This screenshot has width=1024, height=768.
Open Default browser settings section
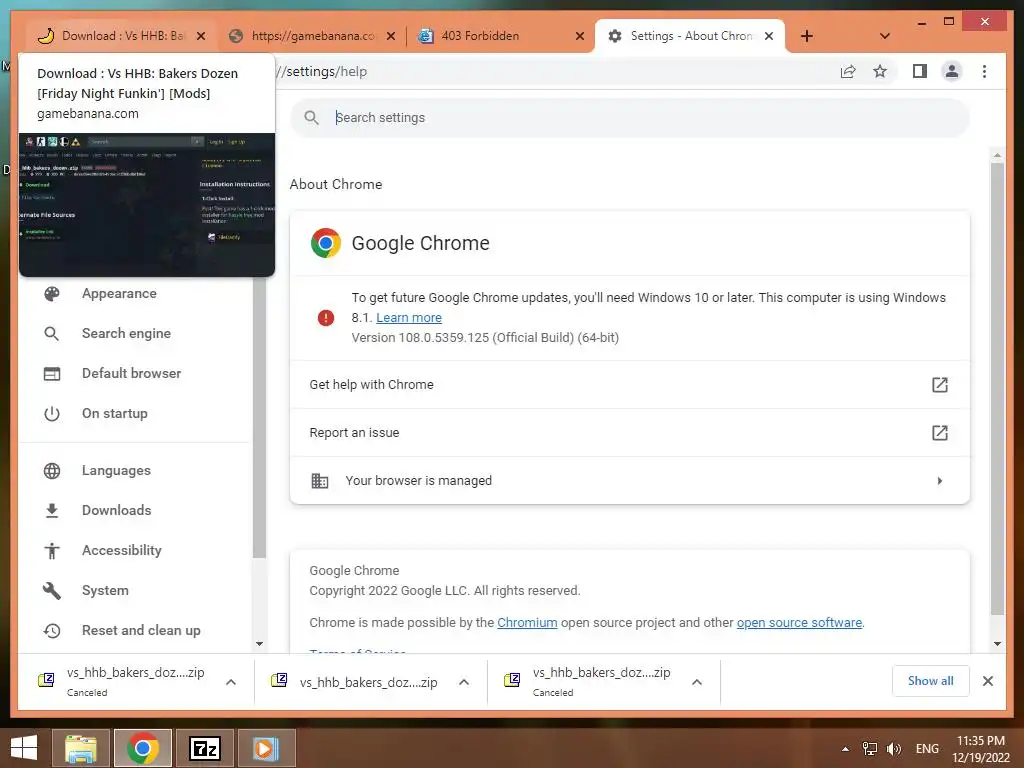coord(131,374)
